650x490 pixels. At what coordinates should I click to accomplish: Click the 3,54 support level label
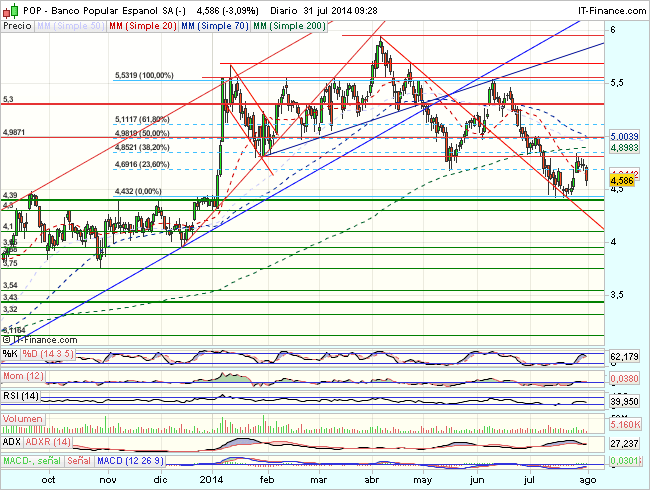10,285
